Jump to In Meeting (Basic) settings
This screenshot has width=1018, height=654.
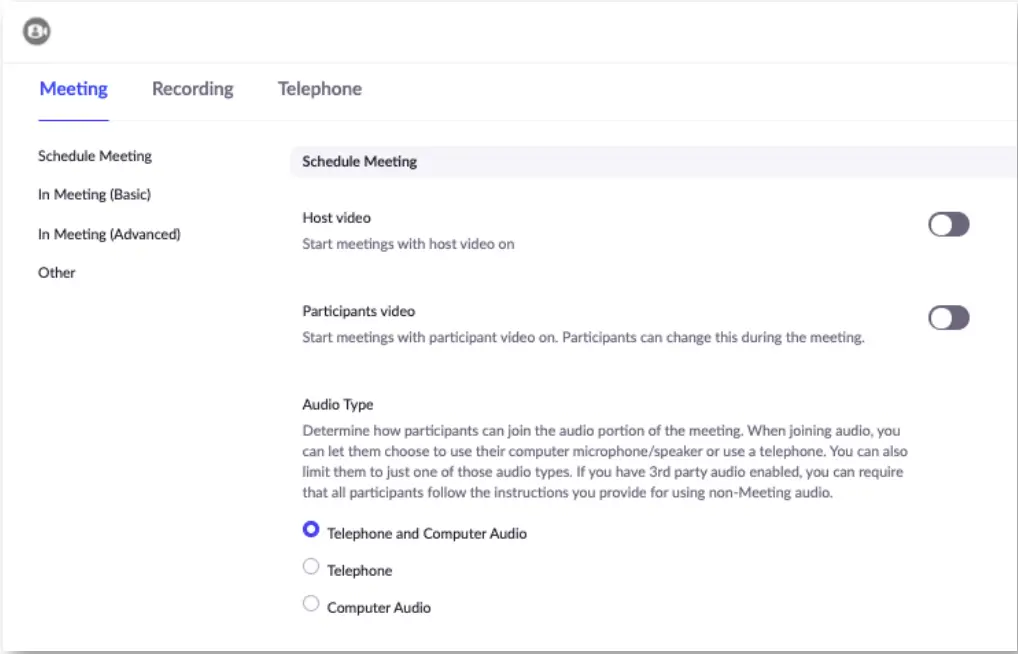click(94, 195)
